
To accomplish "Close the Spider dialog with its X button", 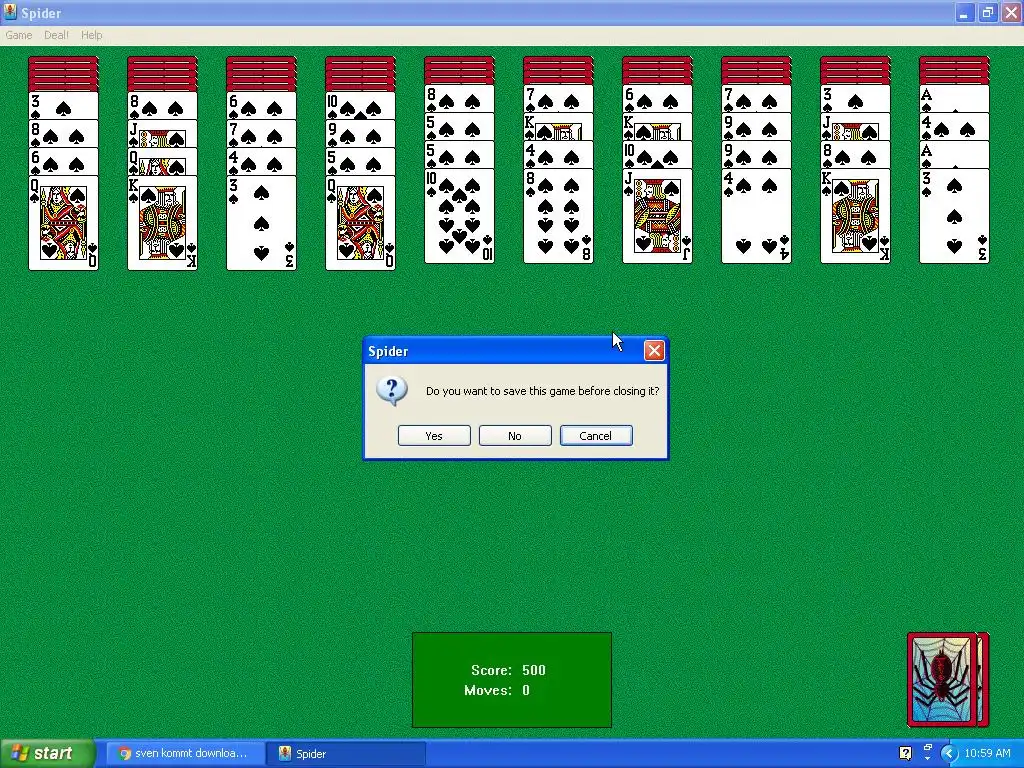I will click(x=654, y=351).
